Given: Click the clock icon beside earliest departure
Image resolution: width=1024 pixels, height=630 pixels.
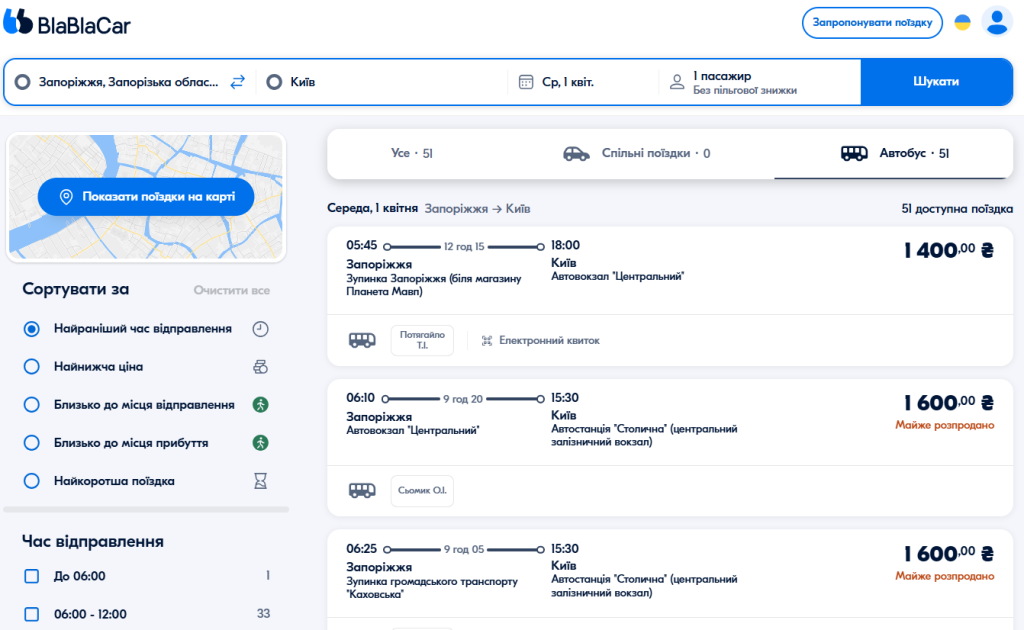Looking at the screenshot, I should tap(260, 329).
